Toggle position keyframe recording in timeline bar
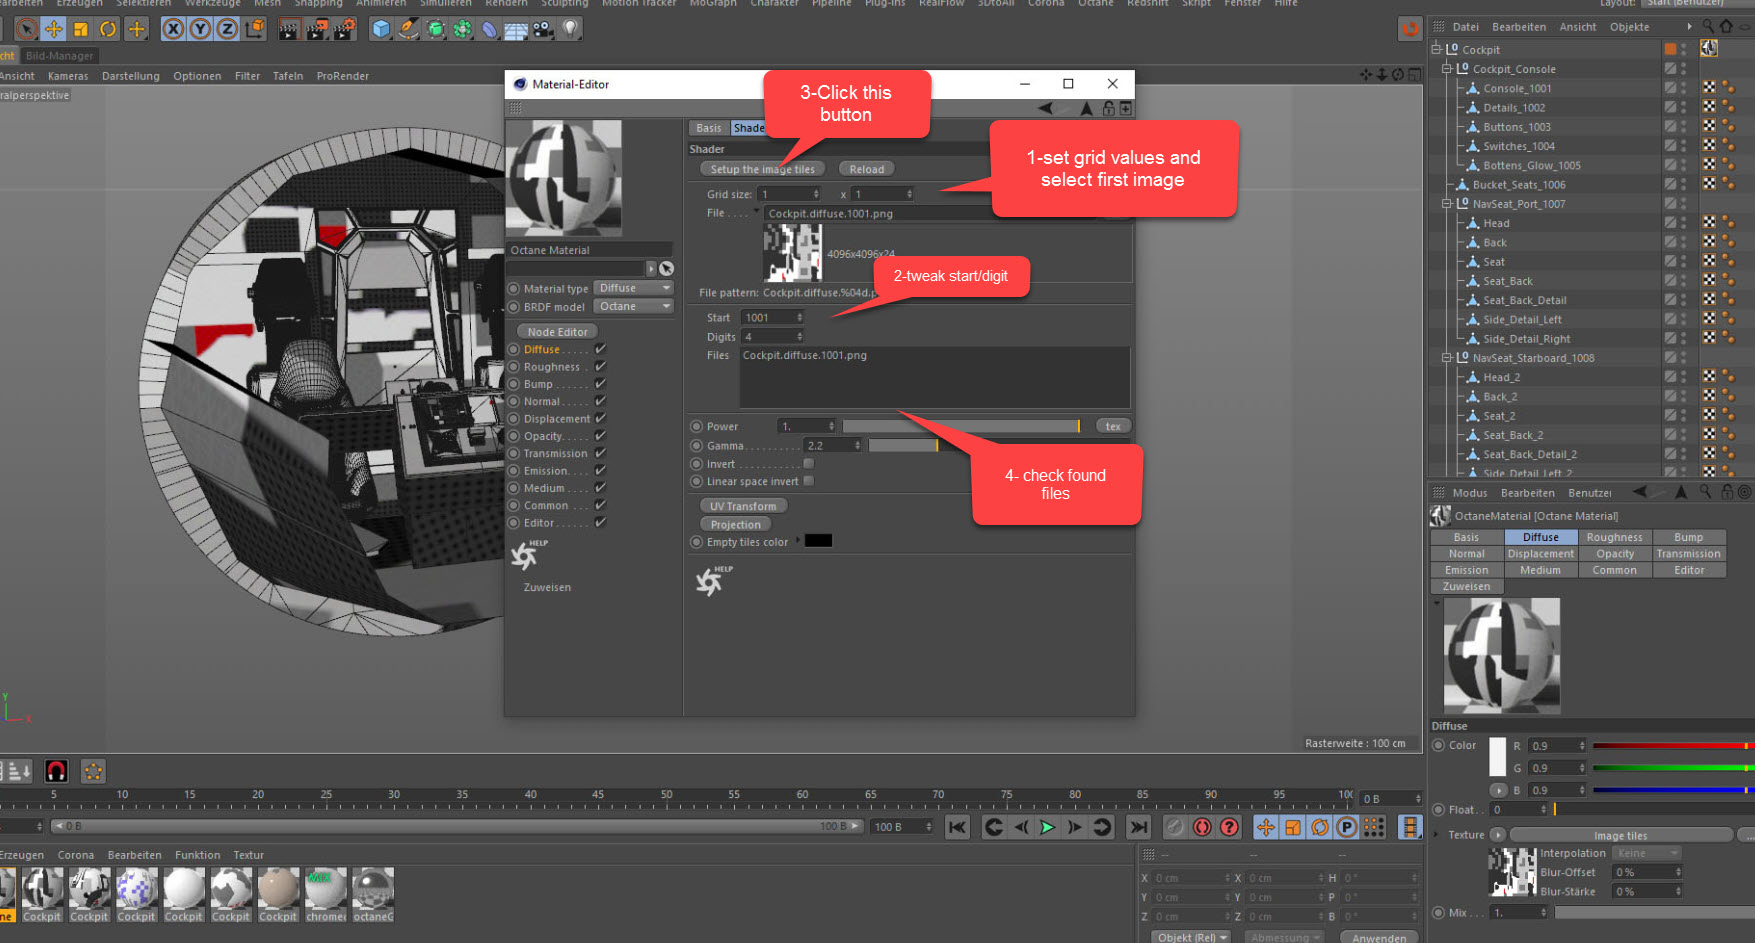The height and width of the screenshot is (943, 1755). (x=1266, y=827)
